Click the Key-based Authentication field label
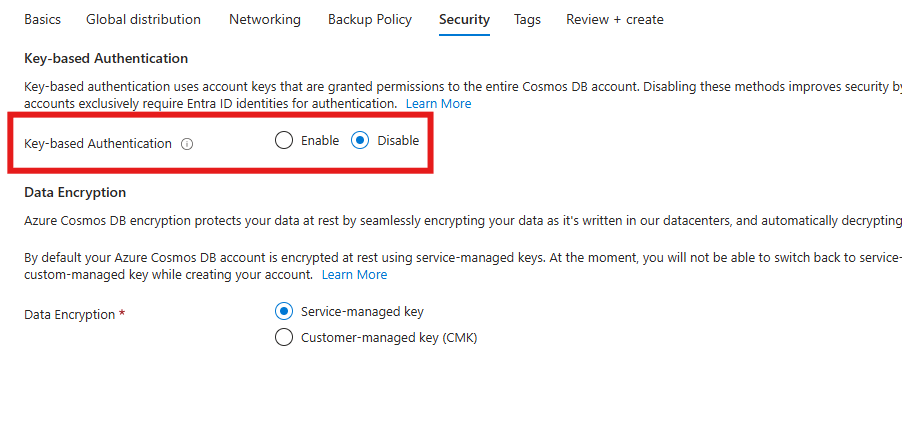This screenshot has width=902, height=439. 98,144
